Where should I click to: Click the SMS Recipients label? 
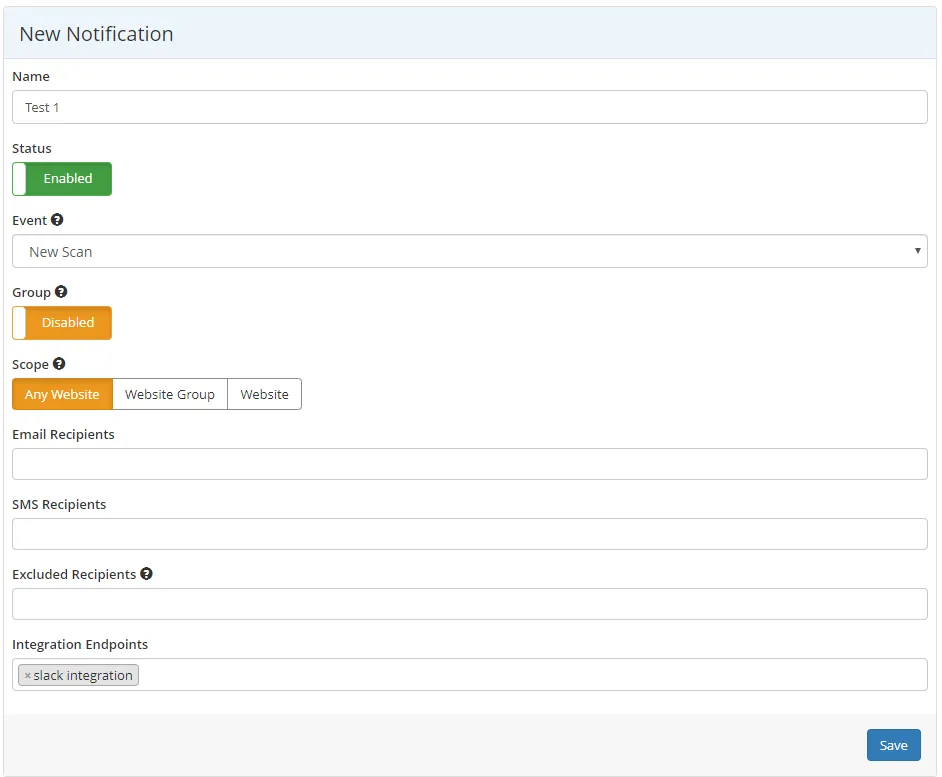pyautogui.click(x=59, y=504)
